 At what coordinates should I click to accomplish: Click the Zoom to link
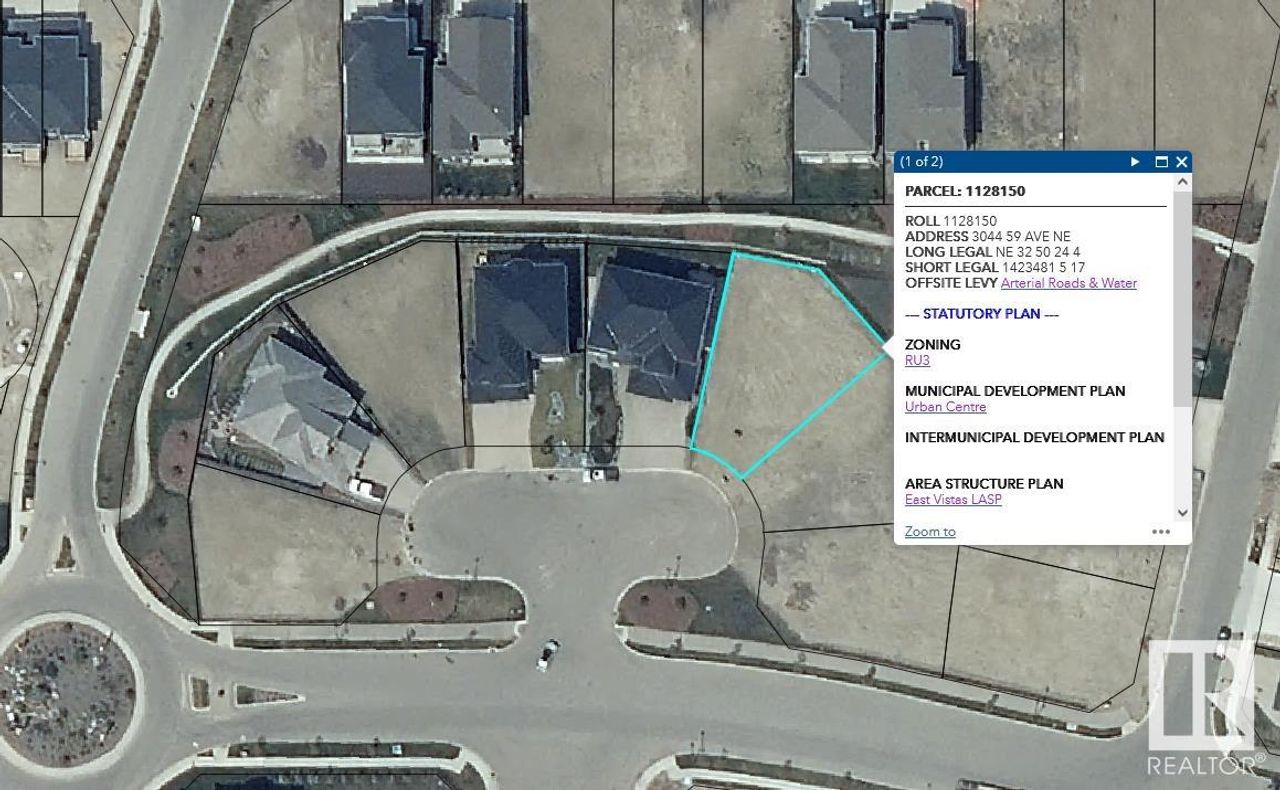930,532
